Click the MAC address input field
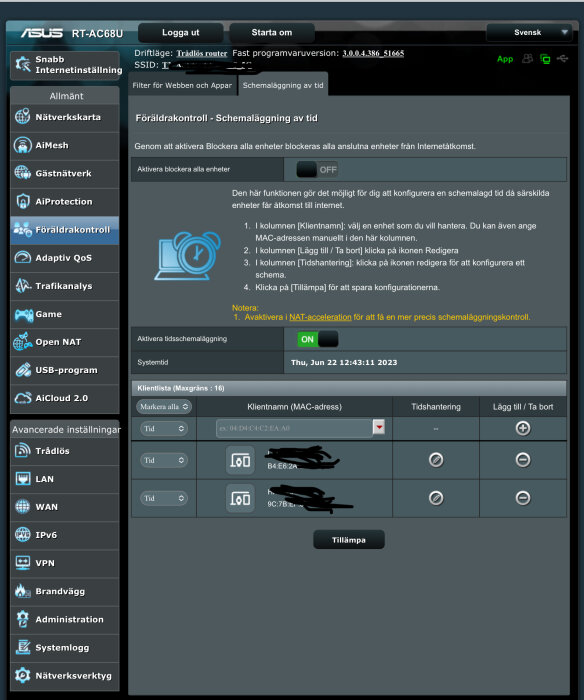 [x=294, y=428]
